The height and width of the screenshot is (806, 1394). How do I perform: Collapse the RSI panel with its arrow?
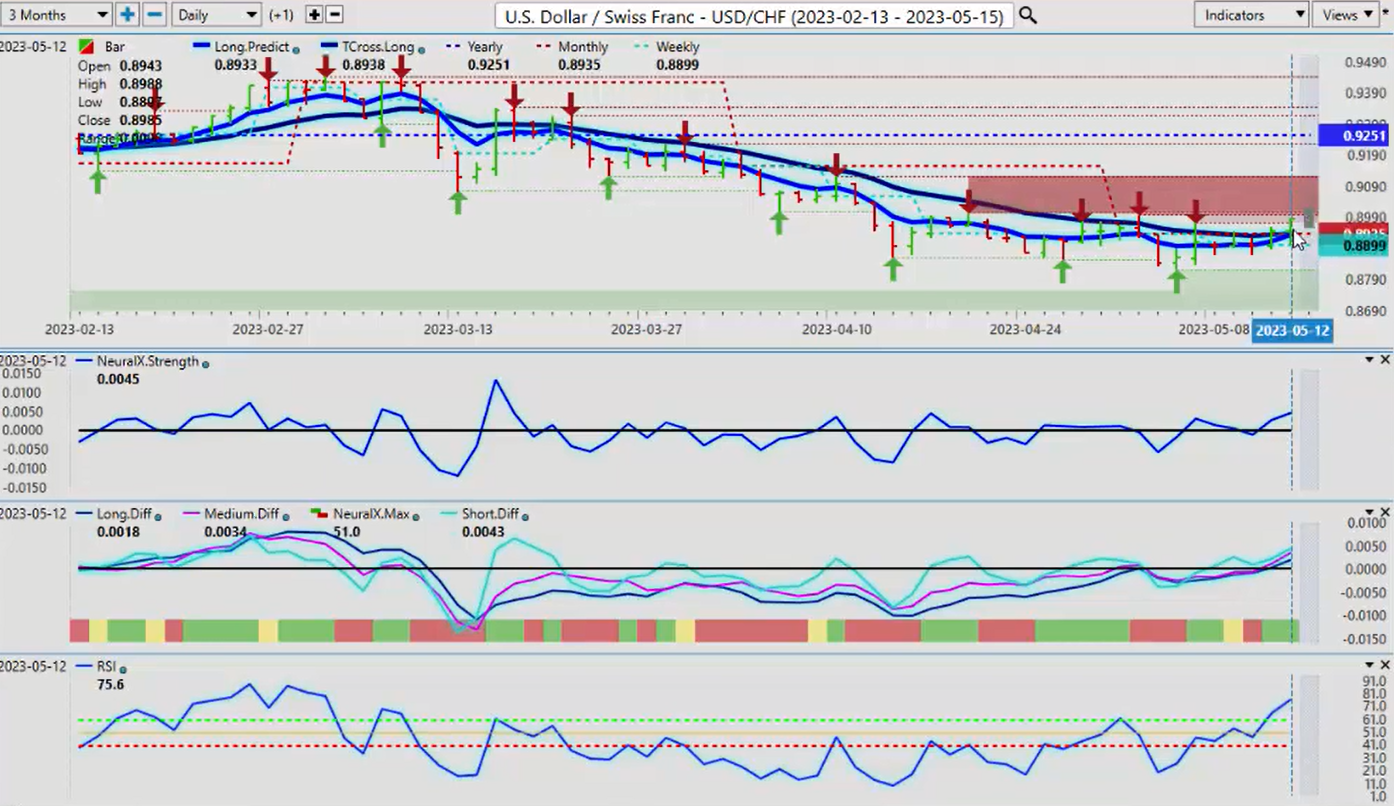(1369, 665)
